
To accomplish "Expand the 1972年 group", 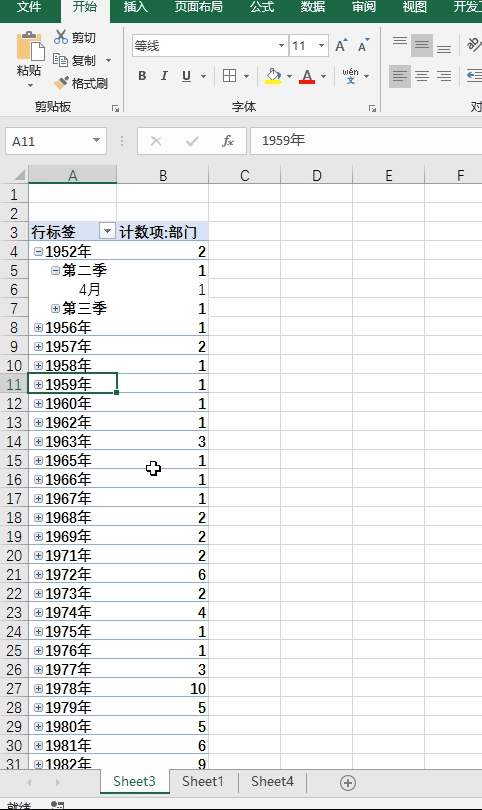I will point(38,574).
